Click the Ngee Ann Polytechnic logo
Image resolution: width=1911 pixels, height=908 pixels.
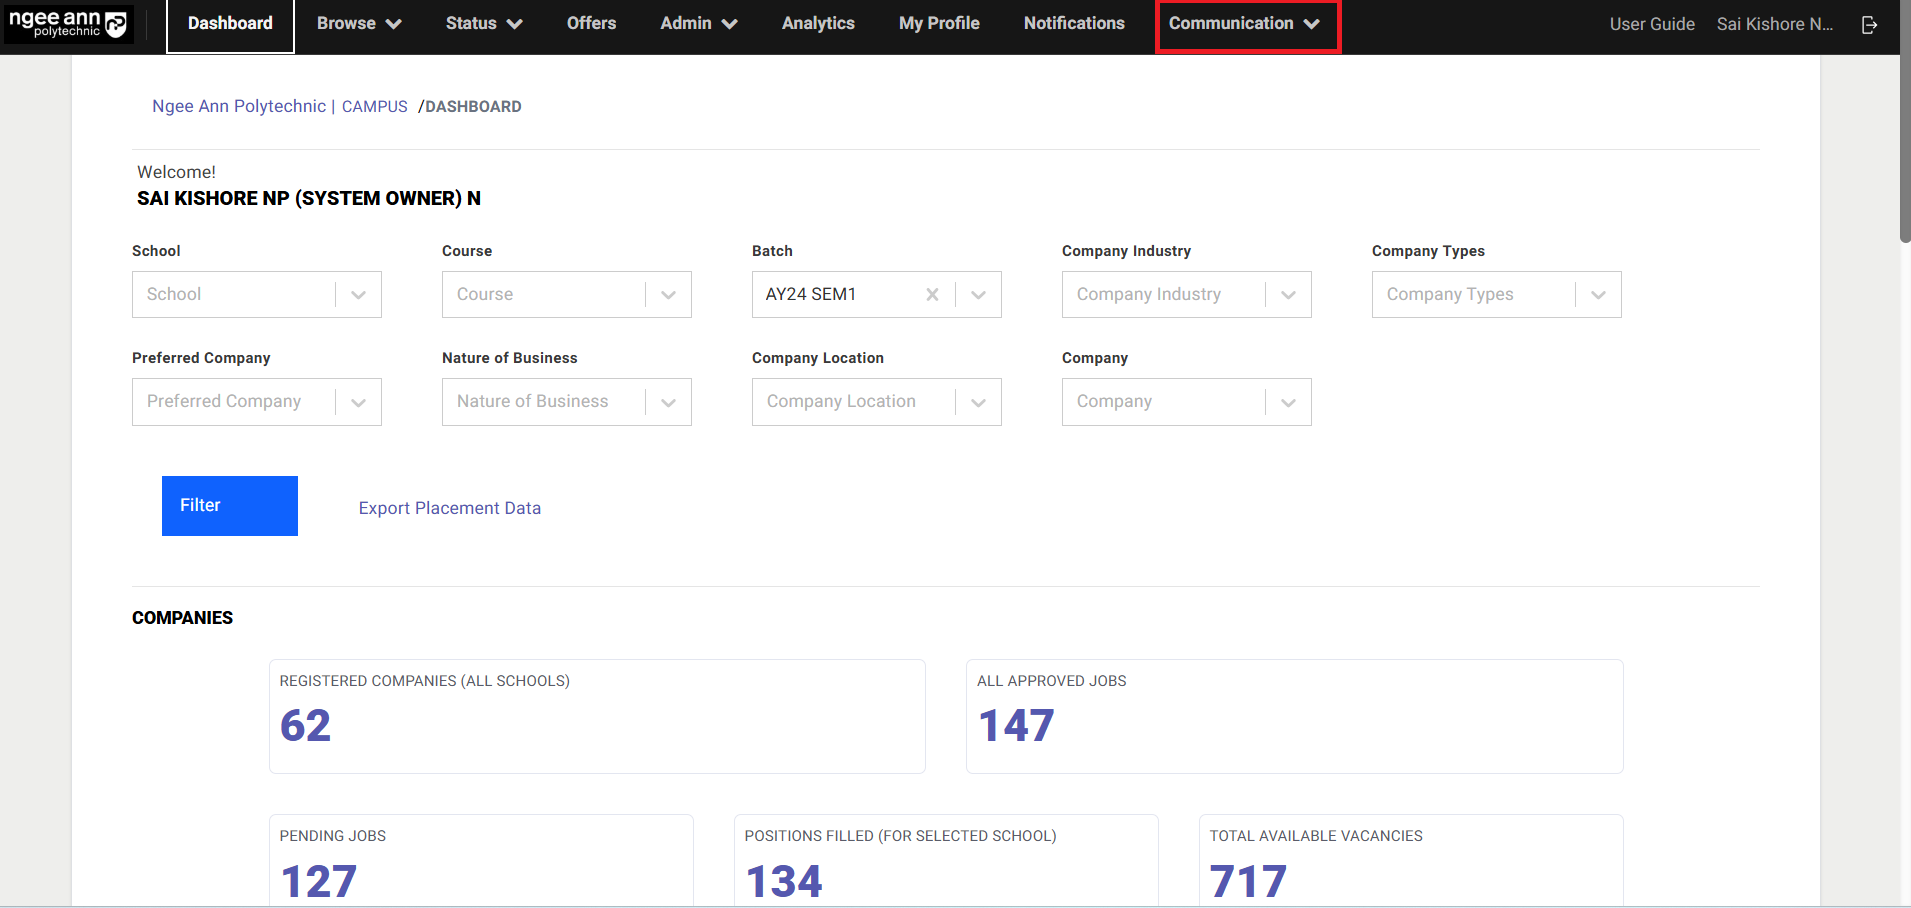[68, 24]
